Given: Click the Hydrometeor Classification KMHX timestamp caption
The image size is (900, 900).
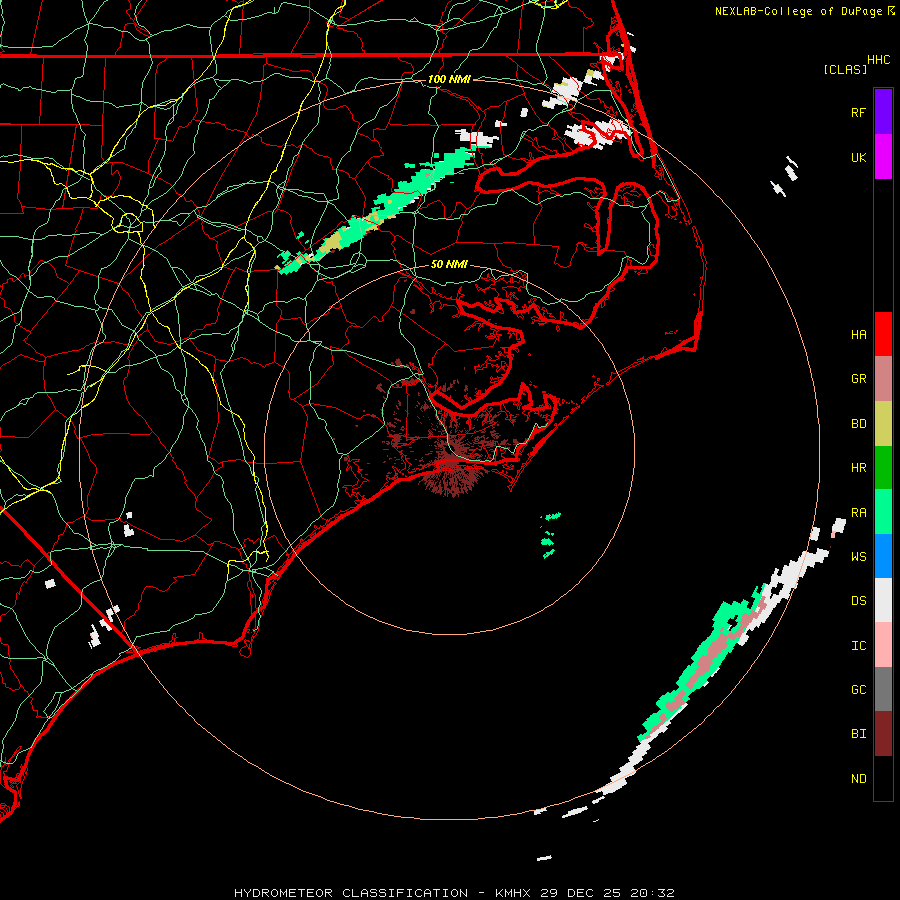Looking at the screenshot, I should click(454, 893).
